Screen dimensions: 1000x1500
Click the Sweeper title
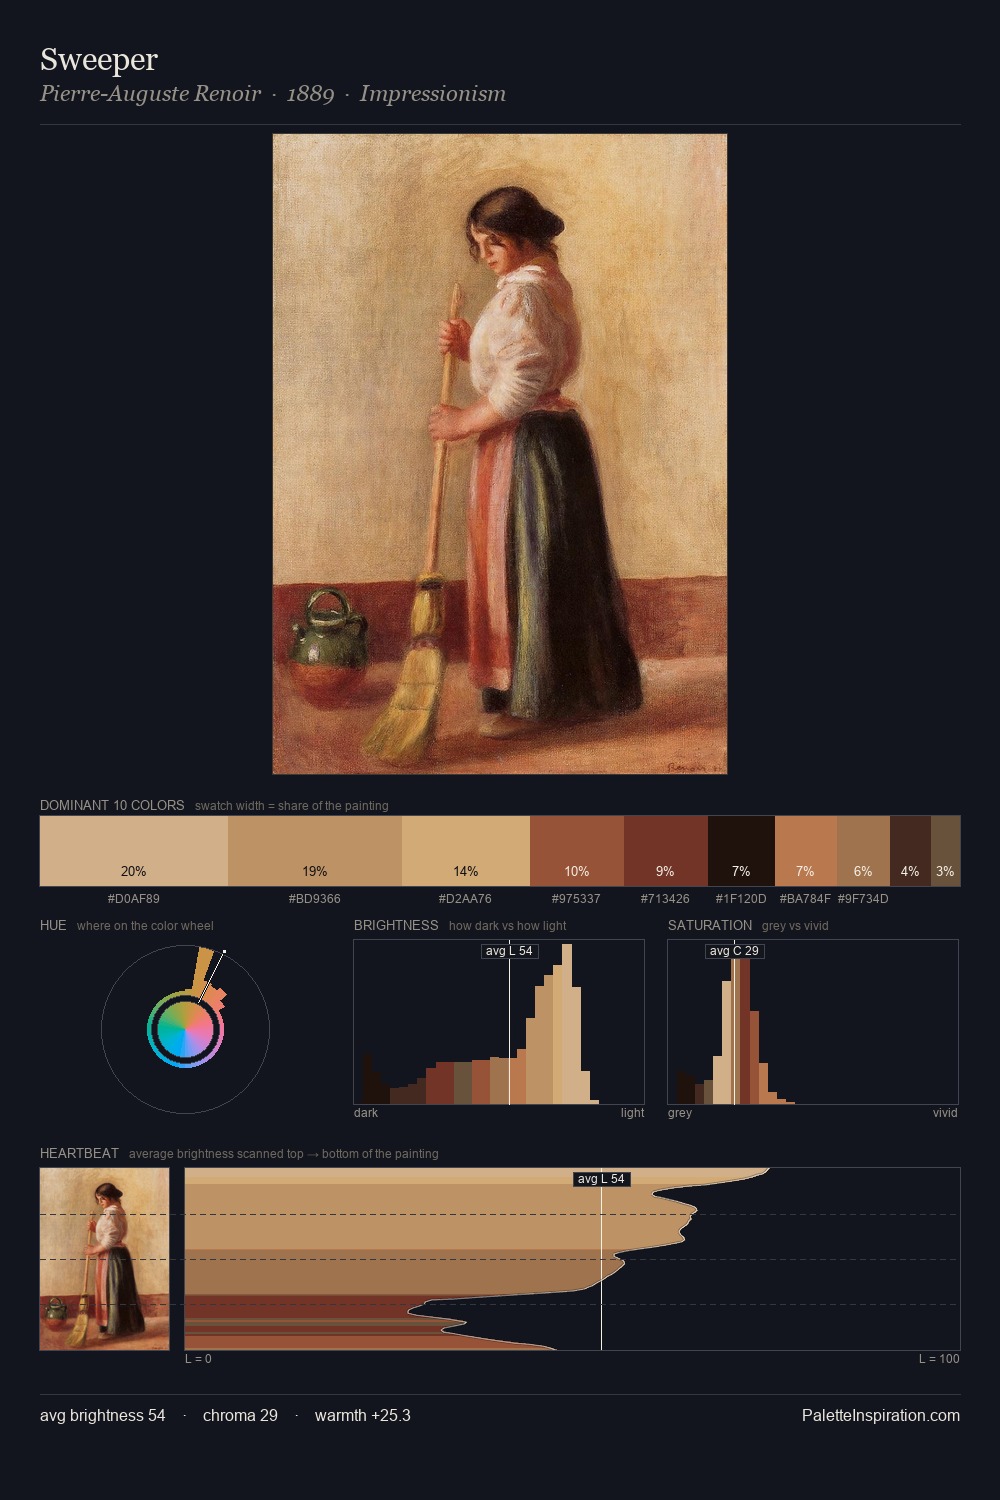99,60
